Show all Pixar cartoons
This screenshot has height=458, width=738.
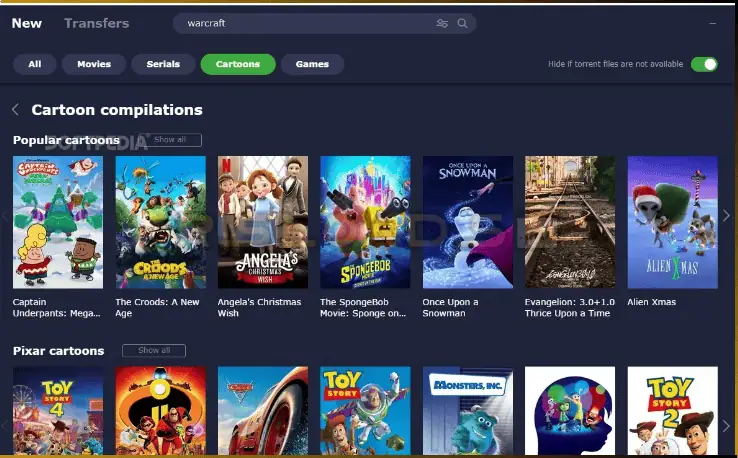pyautogui.click(x=154, y=351)
